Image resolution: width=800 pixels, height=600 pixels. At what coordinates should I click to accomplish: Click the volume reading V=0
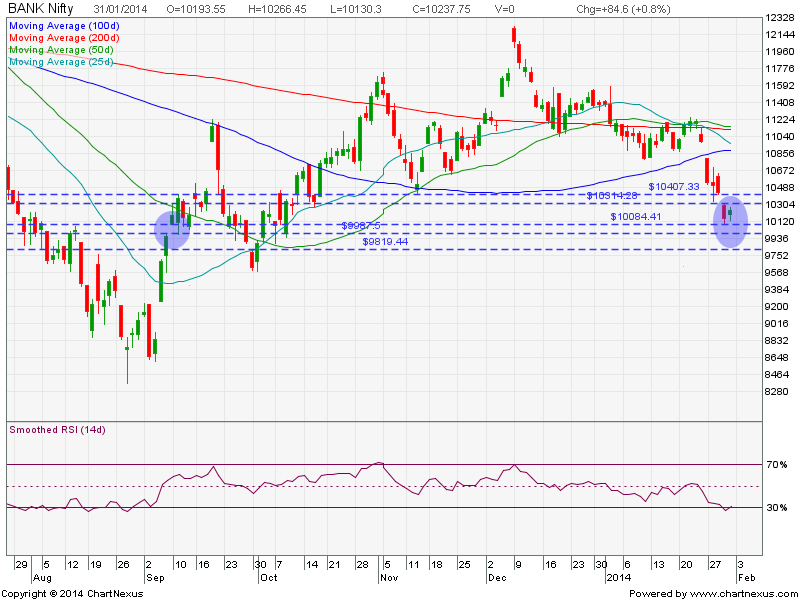pyautogui.click(x=505, y=9)
